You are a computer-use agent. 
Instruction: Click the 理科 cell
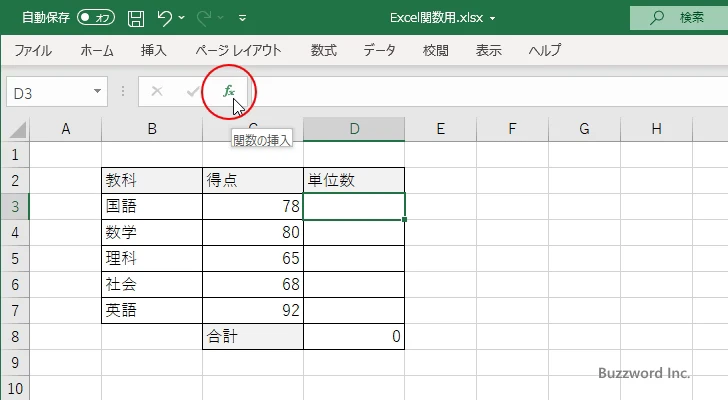coord(152,258)
